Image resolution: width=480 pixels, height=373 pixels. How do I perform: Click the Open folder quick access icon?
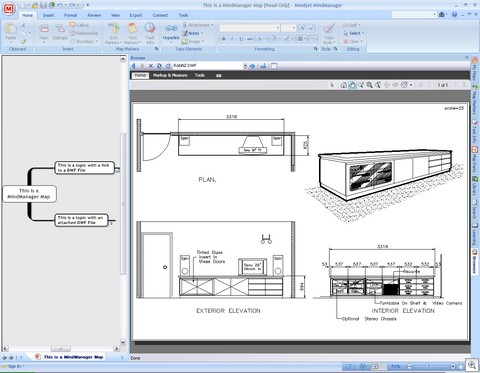click(x=35, y=5)
